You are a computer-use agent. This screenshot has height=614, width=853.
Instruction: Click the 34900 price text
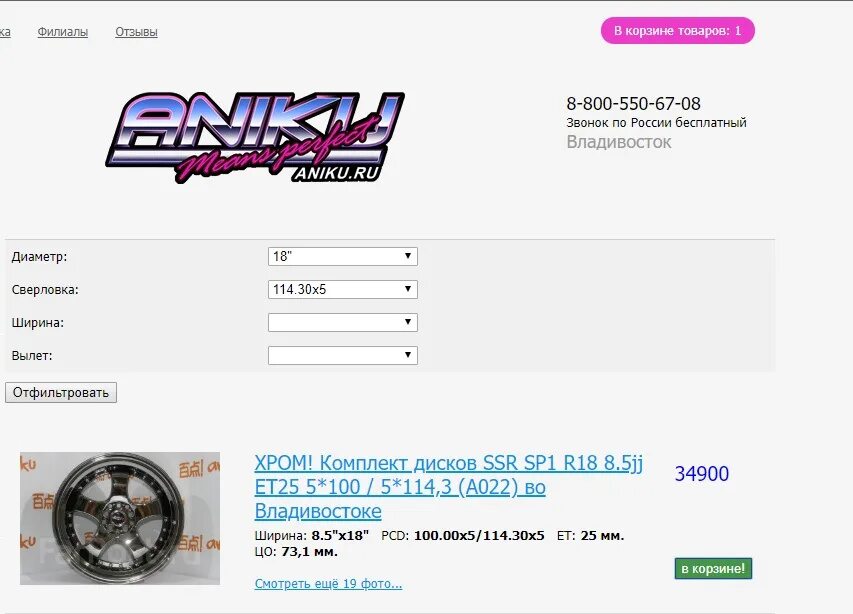point(702,474)
